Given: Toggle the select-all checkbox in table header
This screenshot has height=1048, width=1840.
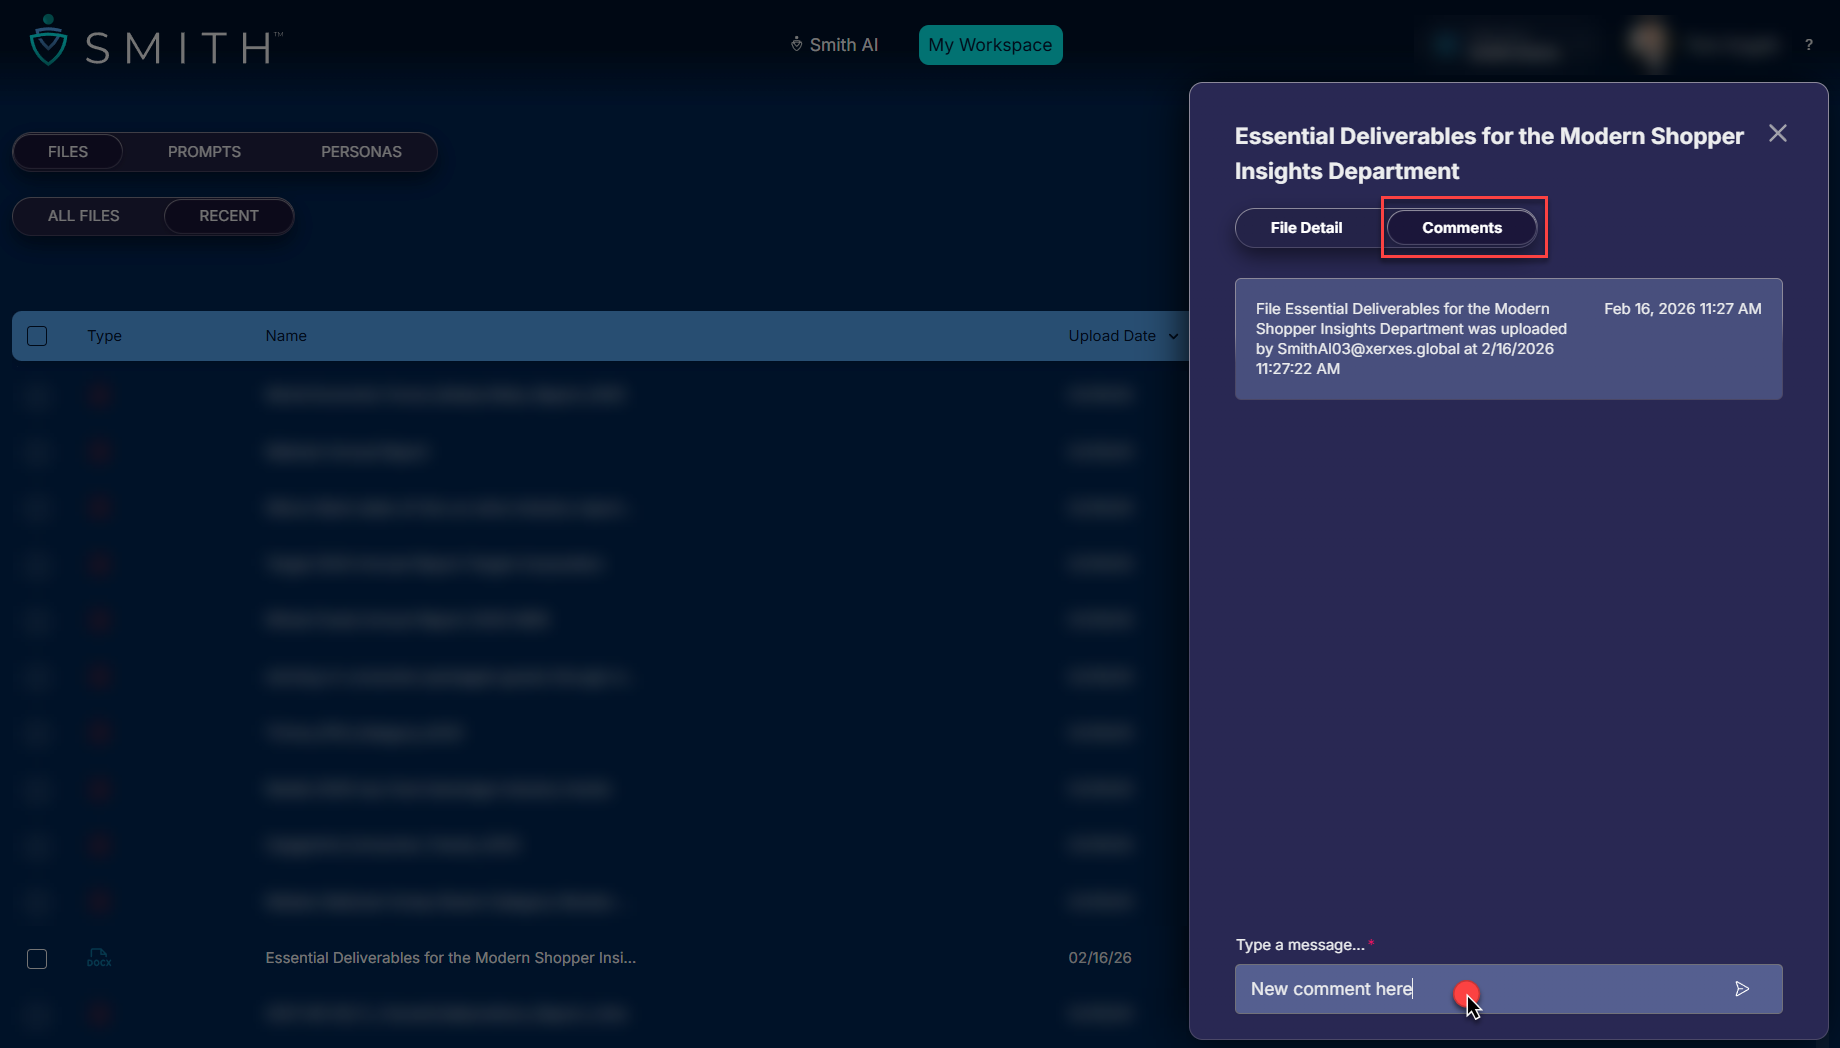Looking at the screenshot, I should coord(37,336).
